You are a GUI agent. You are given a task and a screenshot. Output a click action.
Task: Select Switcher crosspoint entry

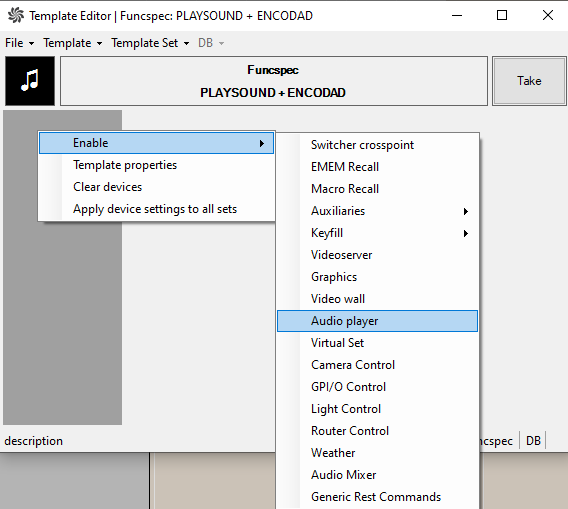click(x=377, y=145)
